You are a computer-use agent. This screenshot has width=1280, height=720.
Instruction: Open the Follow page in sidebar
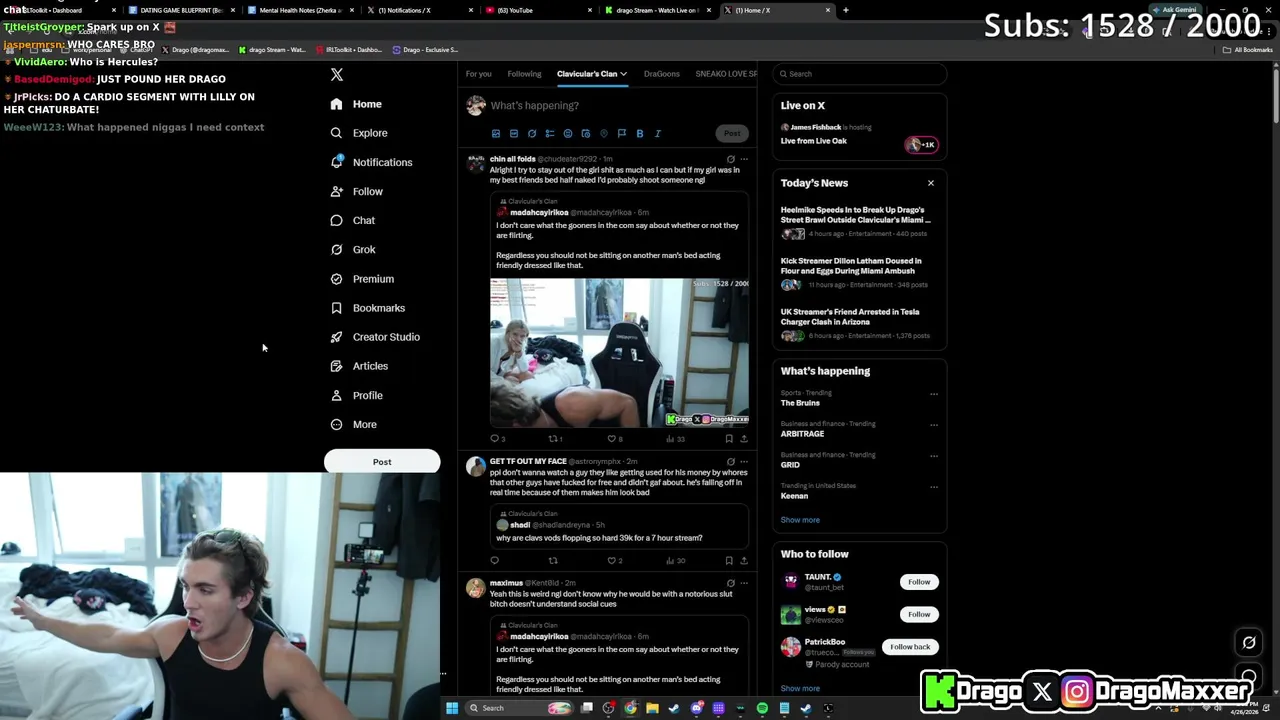click(x=356, y=191)
